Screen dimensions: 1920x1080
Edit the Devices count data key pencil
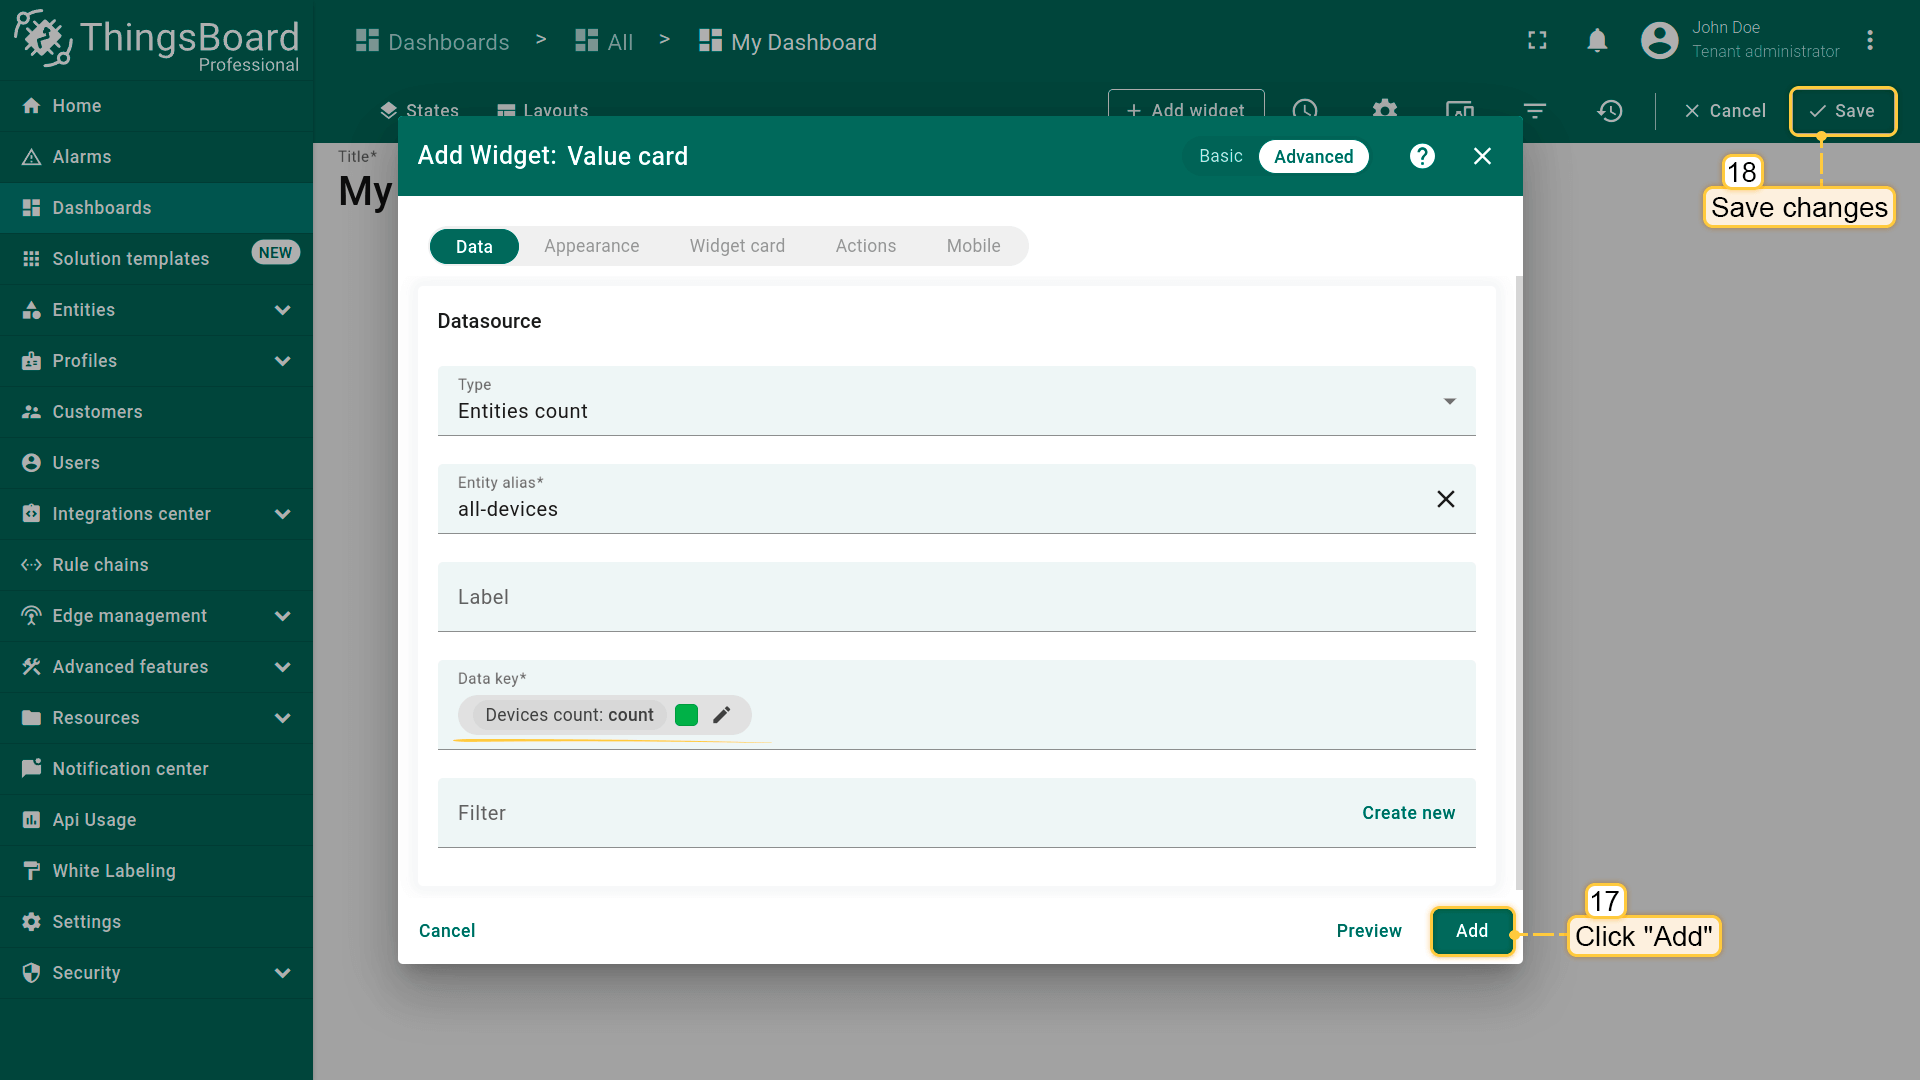click(722, 715)
